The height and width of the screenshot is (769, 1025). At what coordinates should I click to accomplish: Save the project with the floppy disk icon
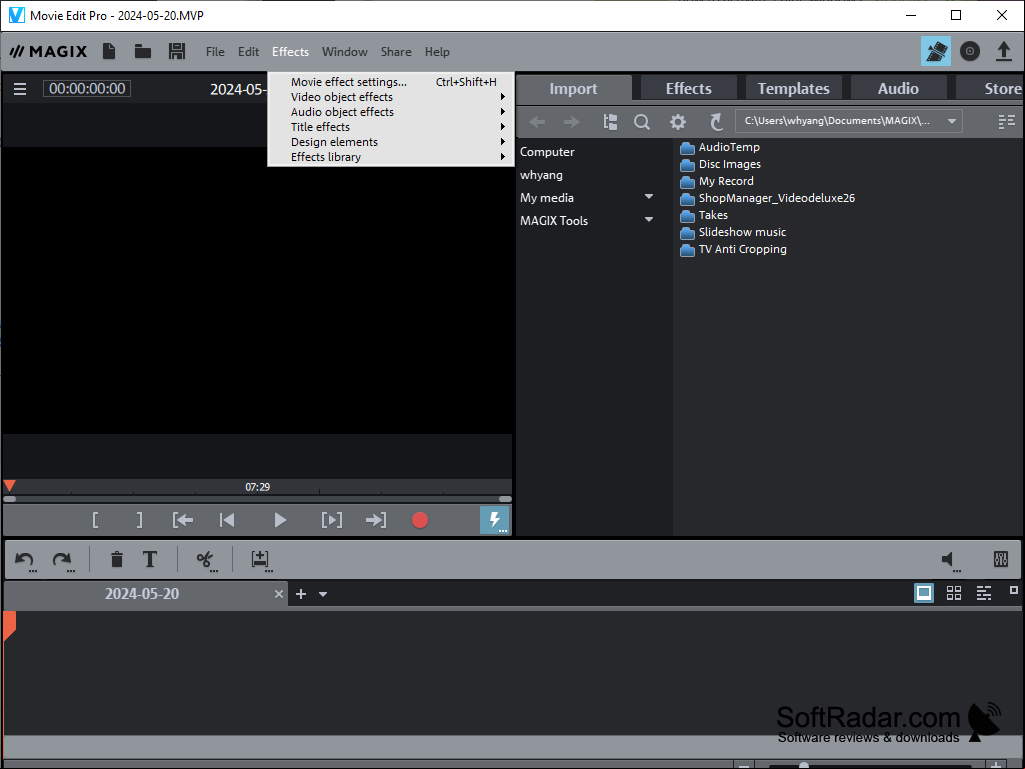(x=177, y=51)
